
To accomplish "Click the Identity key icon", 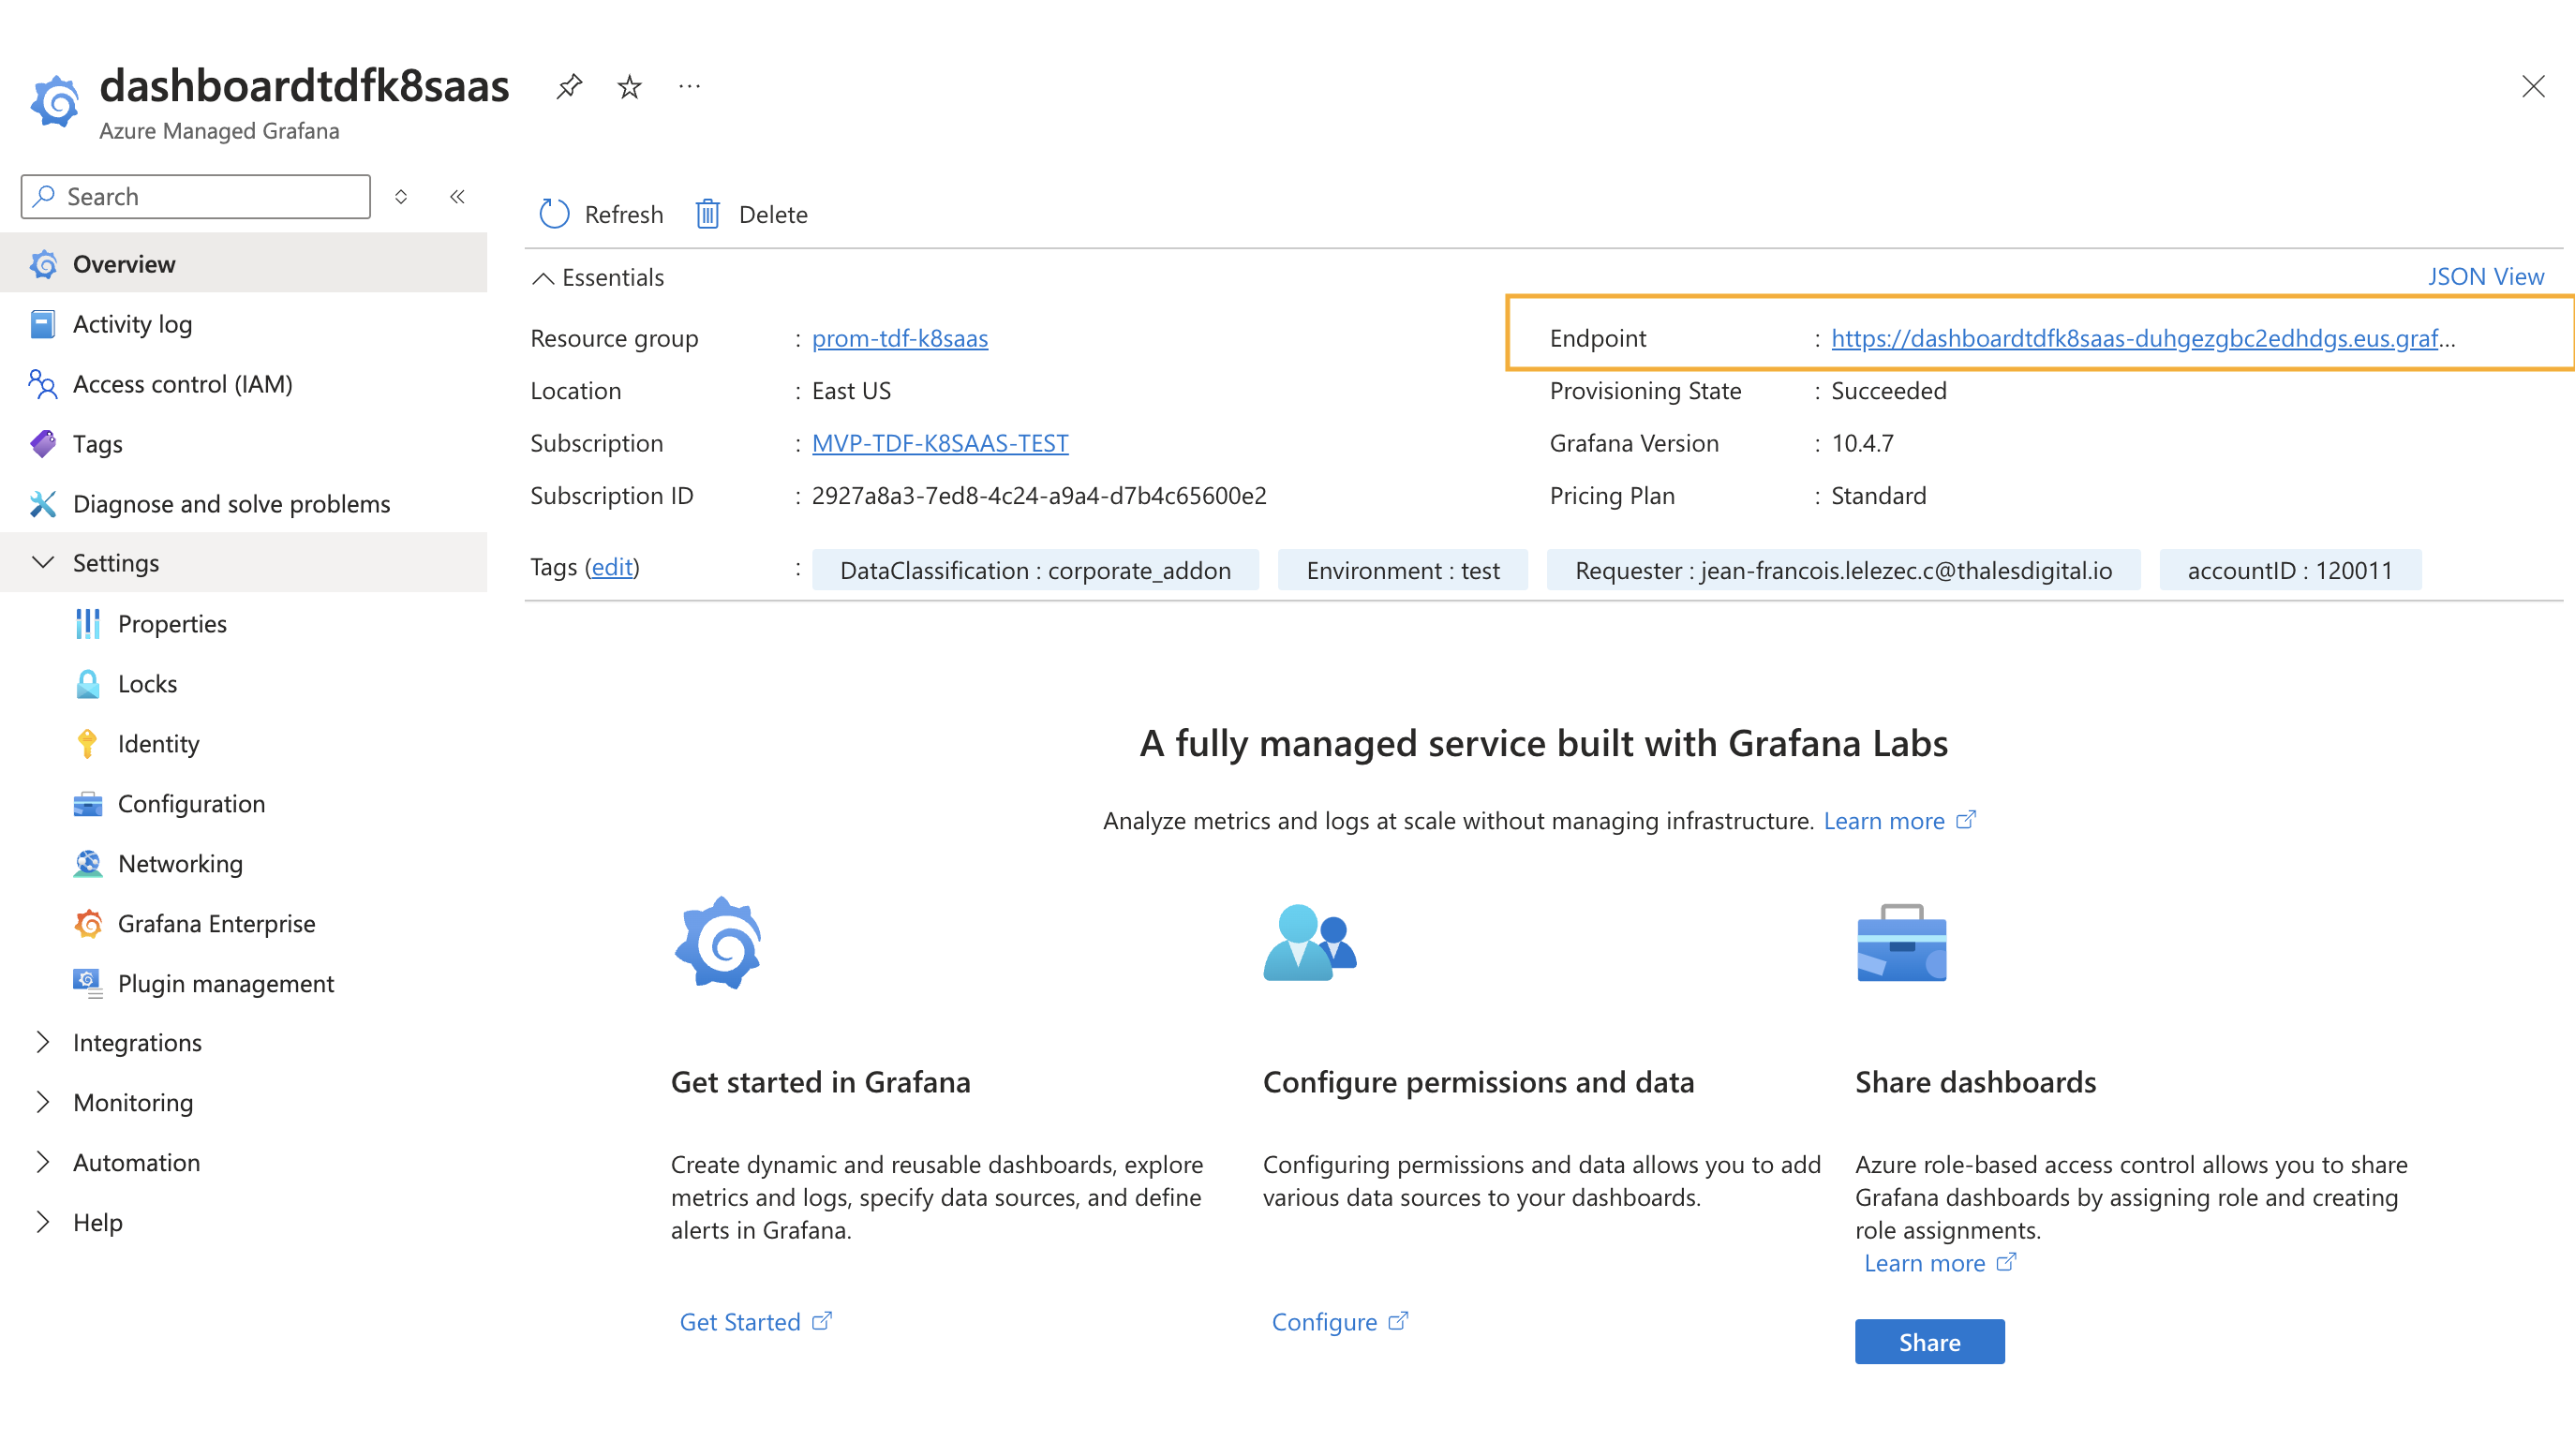I will click(x=88, y=744).
